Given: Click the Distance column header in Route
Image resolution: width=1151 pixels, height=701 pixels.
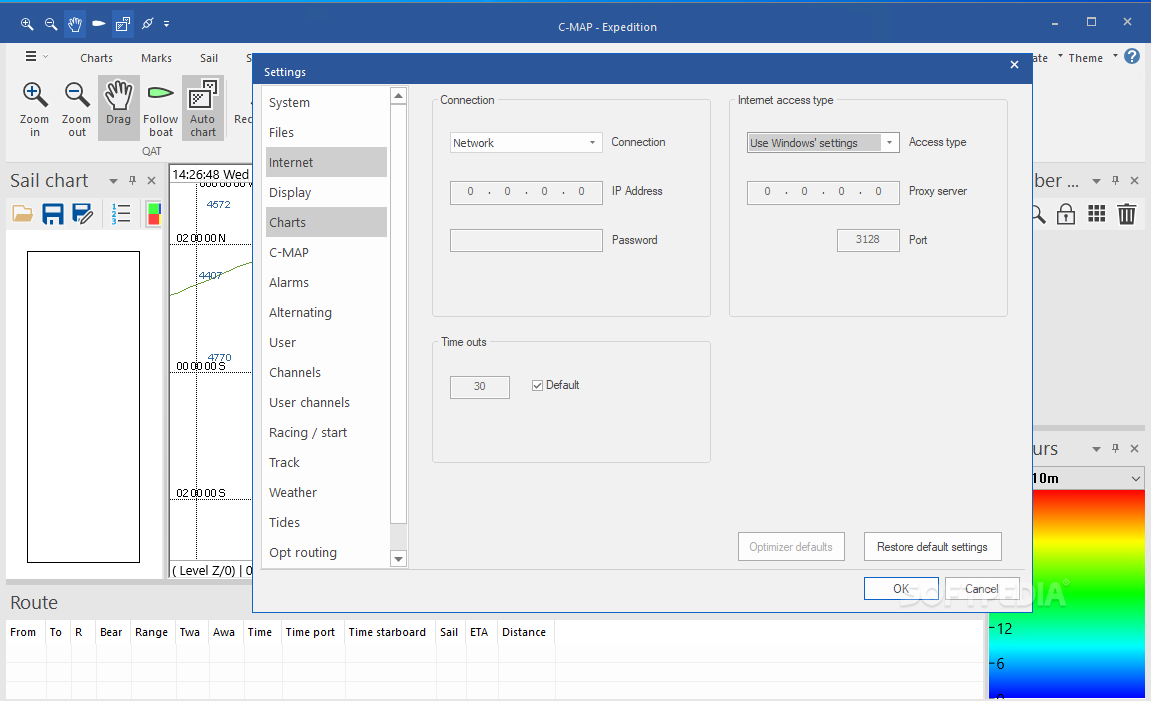Looking at the screenshot, I should [x=524, y=632].
